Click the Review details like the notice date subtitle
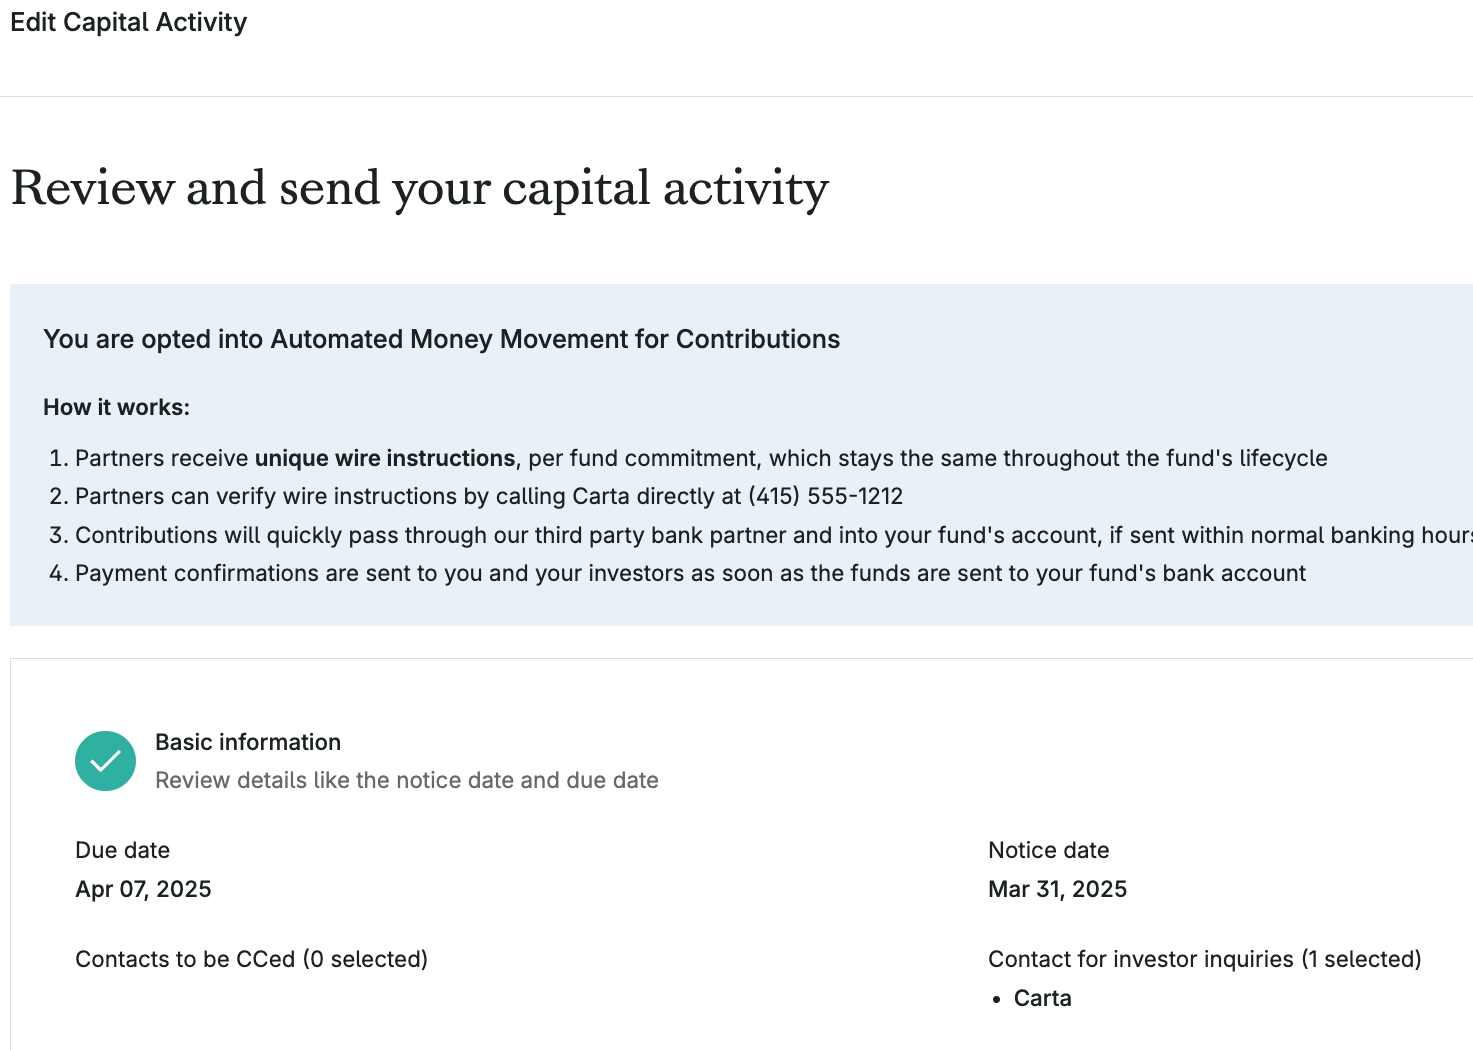The width and height of the screenshot is (1473, 1050). (x=407, y=780)
